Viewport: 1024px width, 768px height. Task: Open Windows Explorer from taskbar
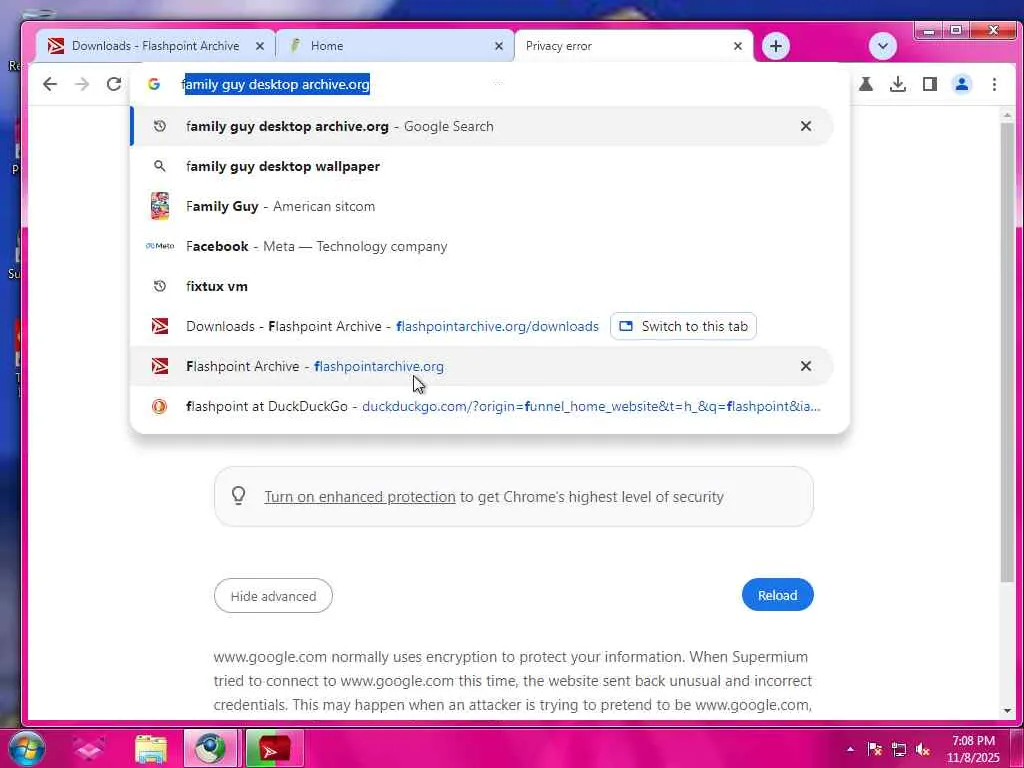(151, 748)
